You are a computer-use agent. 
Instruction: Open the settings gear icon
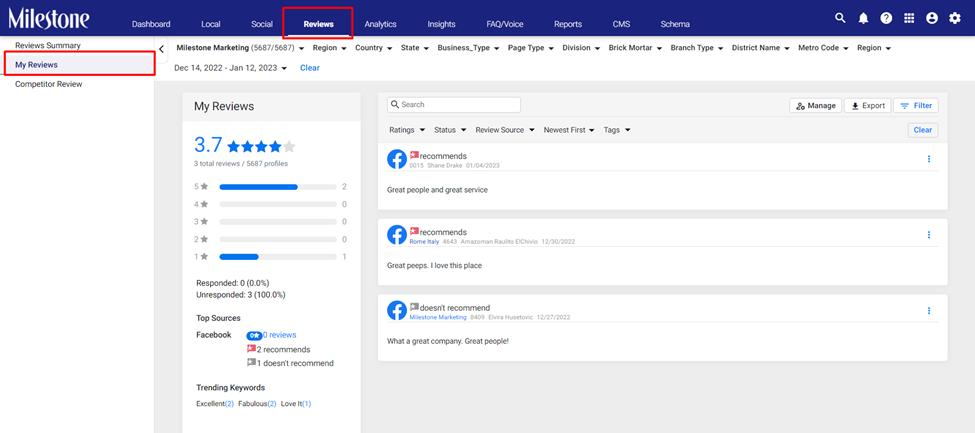point(954,19)
